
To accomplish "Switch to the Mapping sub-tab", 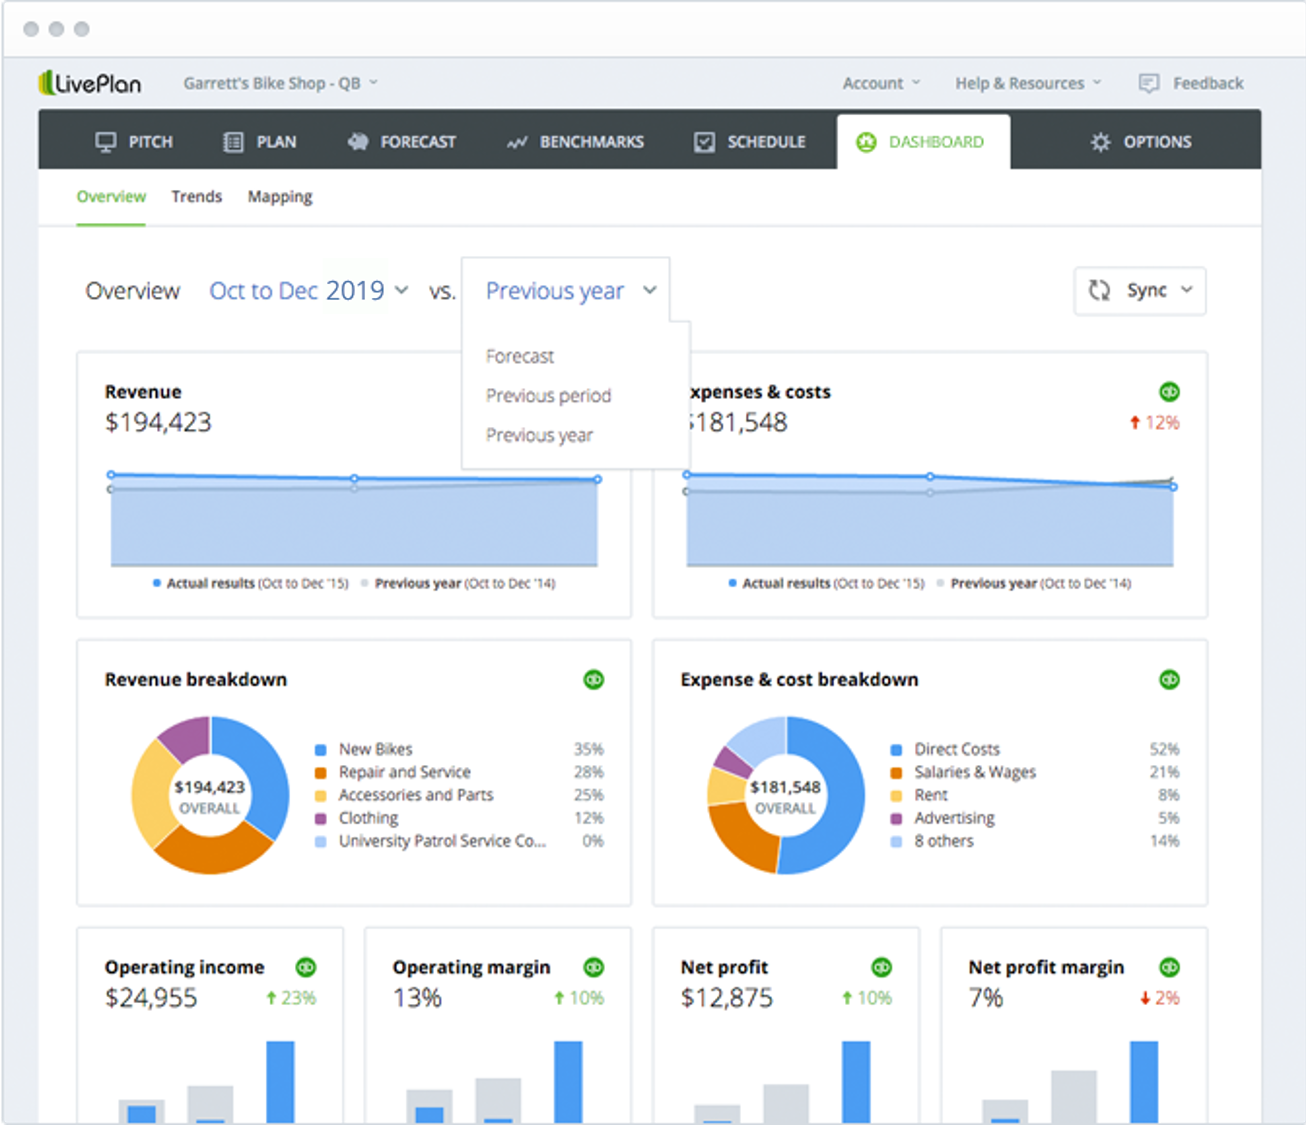I will point(280,197).
